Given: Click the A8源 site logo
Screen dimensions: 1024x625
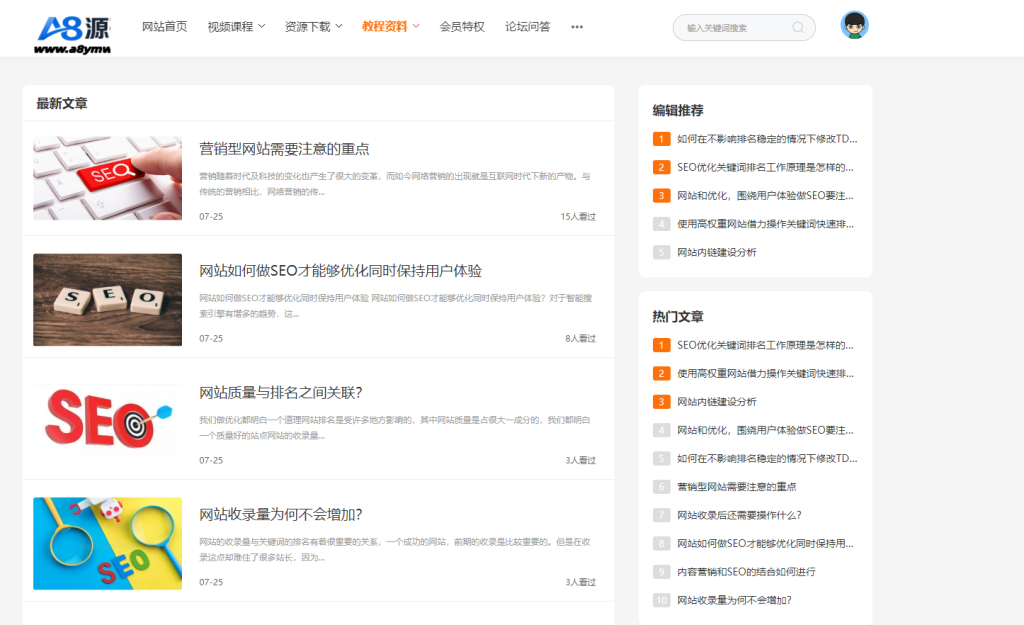Looking at the screenshot, I should click(72, 34).
